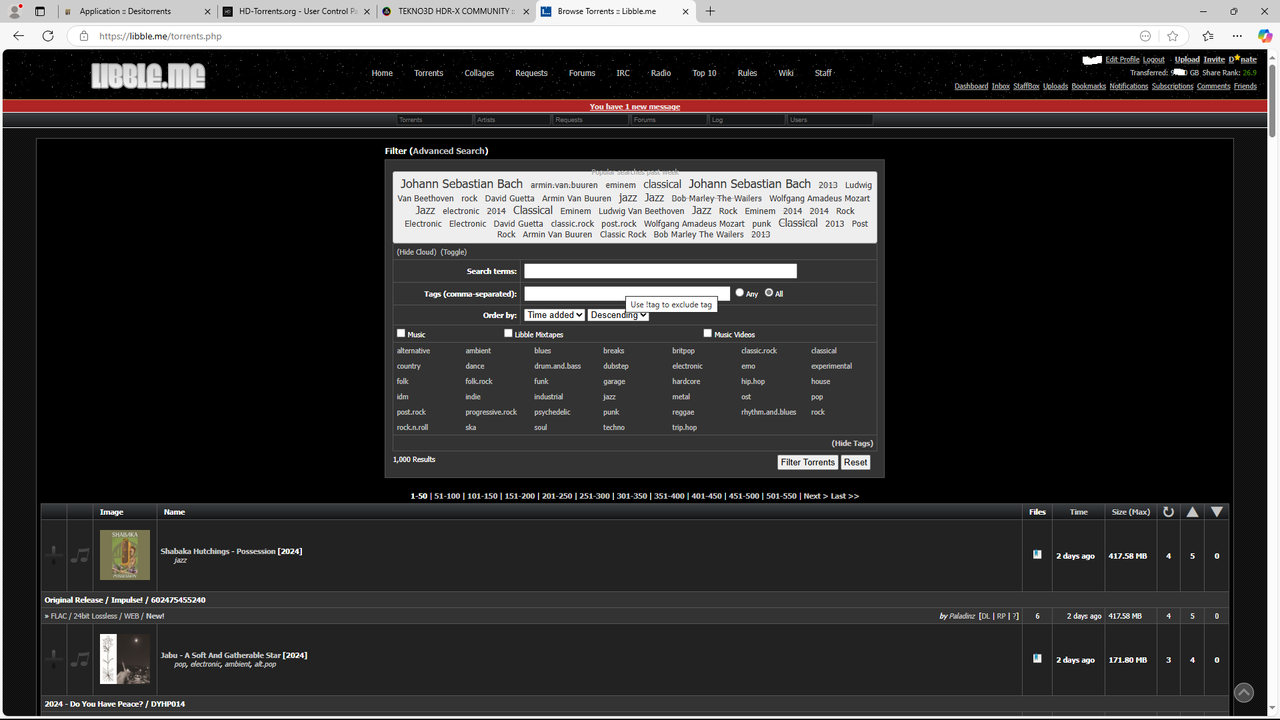Hide the tag cloud with Hide Cloud
Image resolution: width=1280 pixels, height=720 pixels.
click(417, 252)
